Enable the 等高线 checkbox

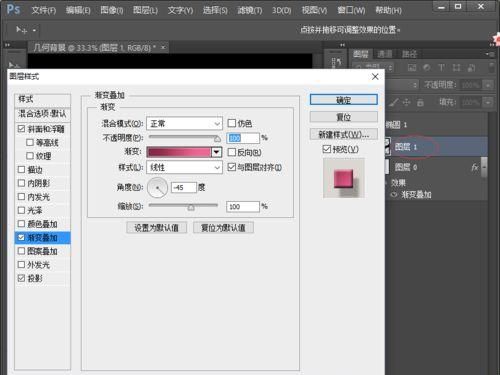click(30, 143)
